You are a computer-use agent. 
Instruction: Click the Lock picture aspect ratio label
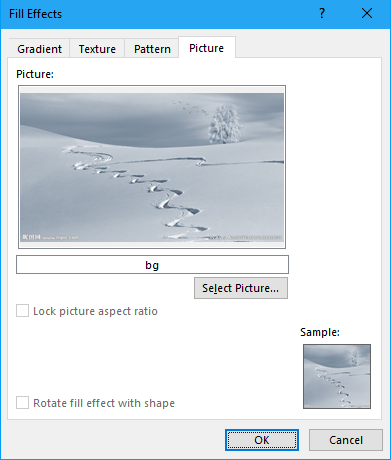(x=95, y=311)
